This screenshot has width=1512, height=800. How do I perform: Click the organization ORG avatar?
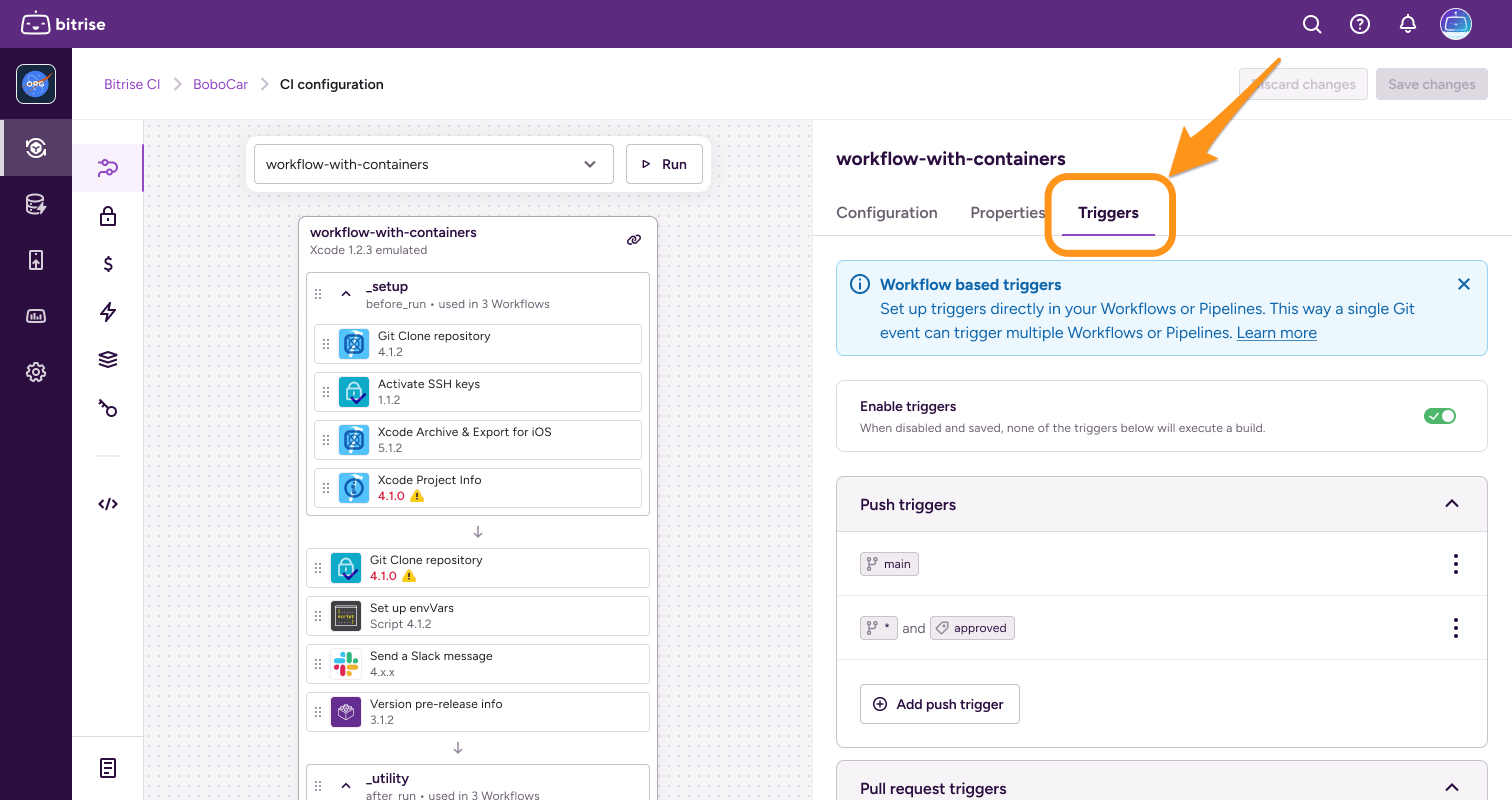pyautogui.click(x=36, y=84)
